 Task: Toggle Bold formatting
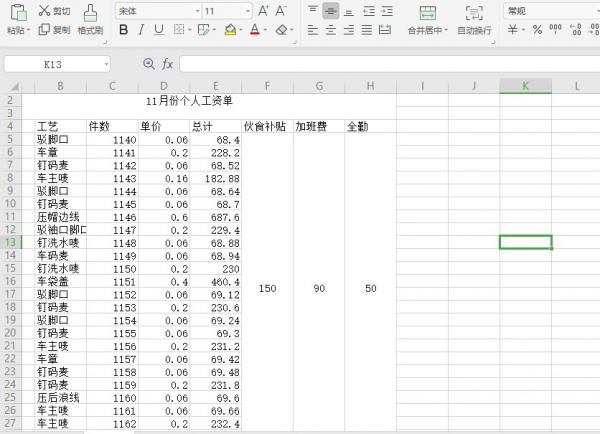click(123, 29)
